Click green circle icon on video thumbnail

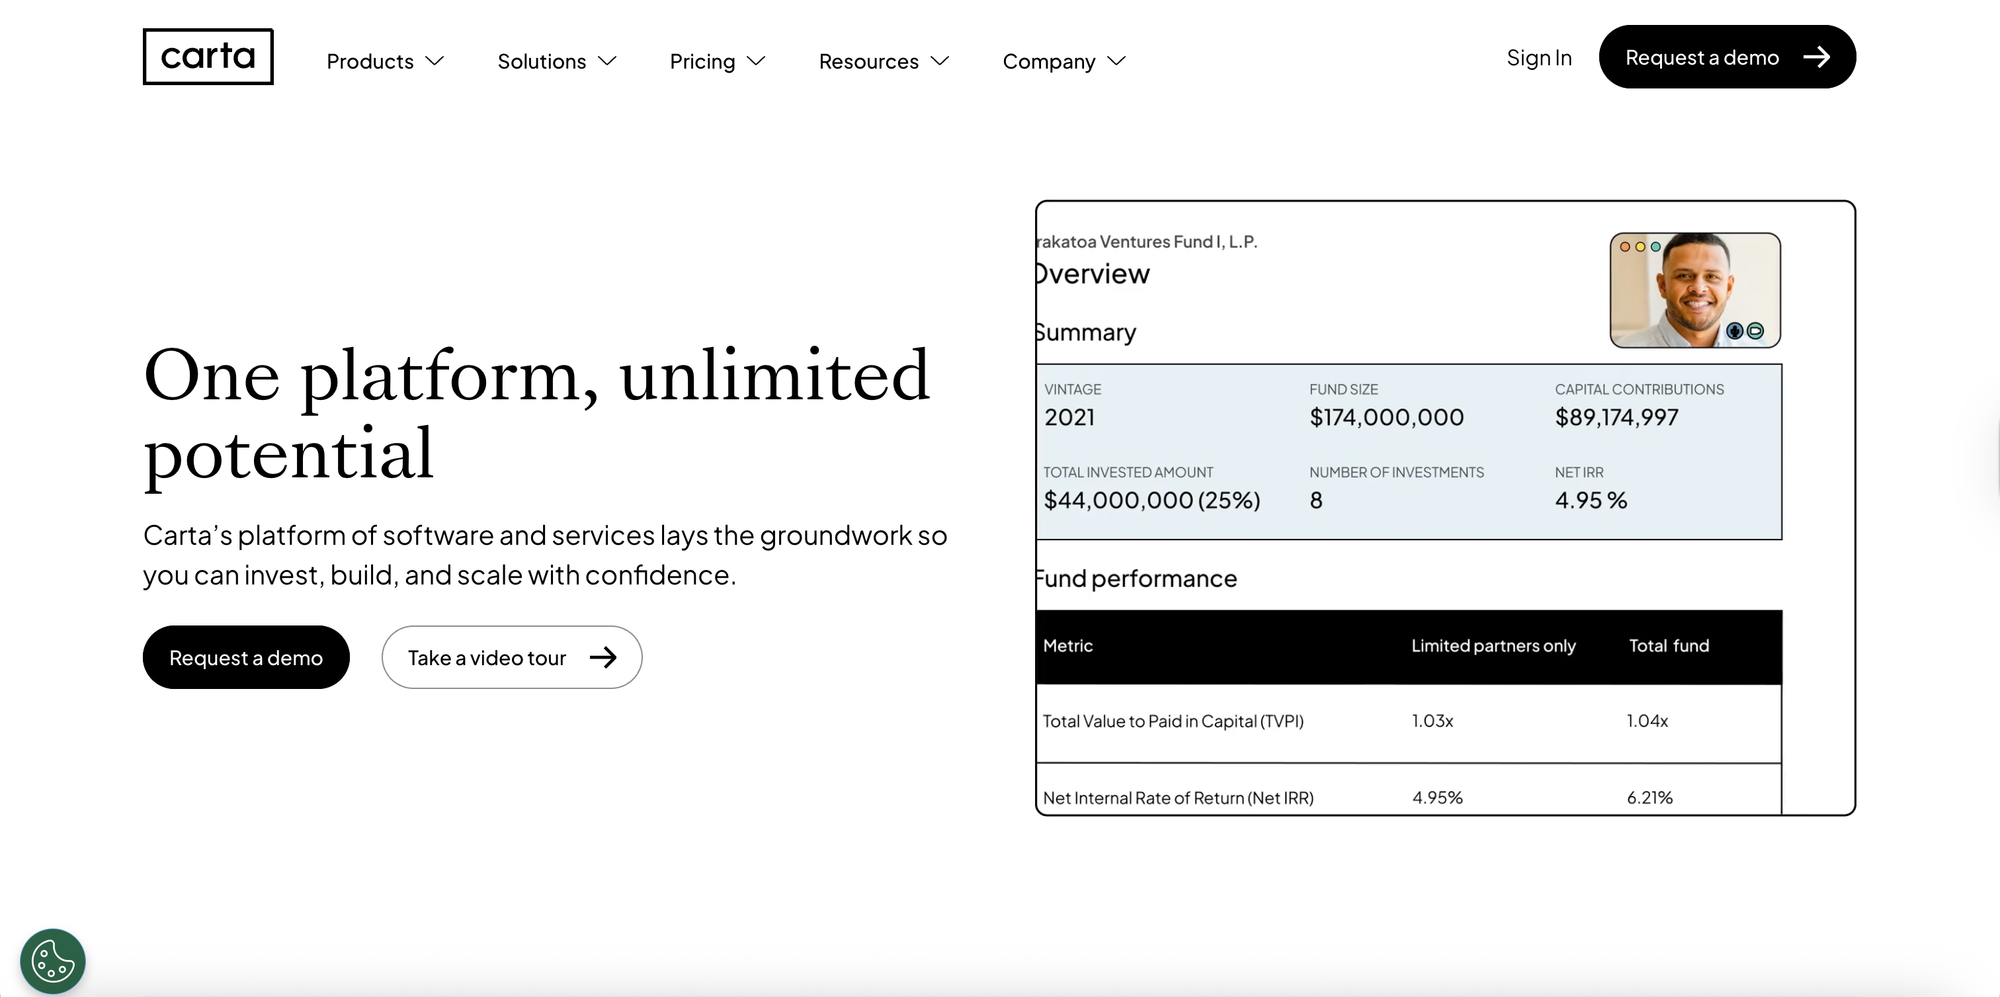tap(1755, 331)
